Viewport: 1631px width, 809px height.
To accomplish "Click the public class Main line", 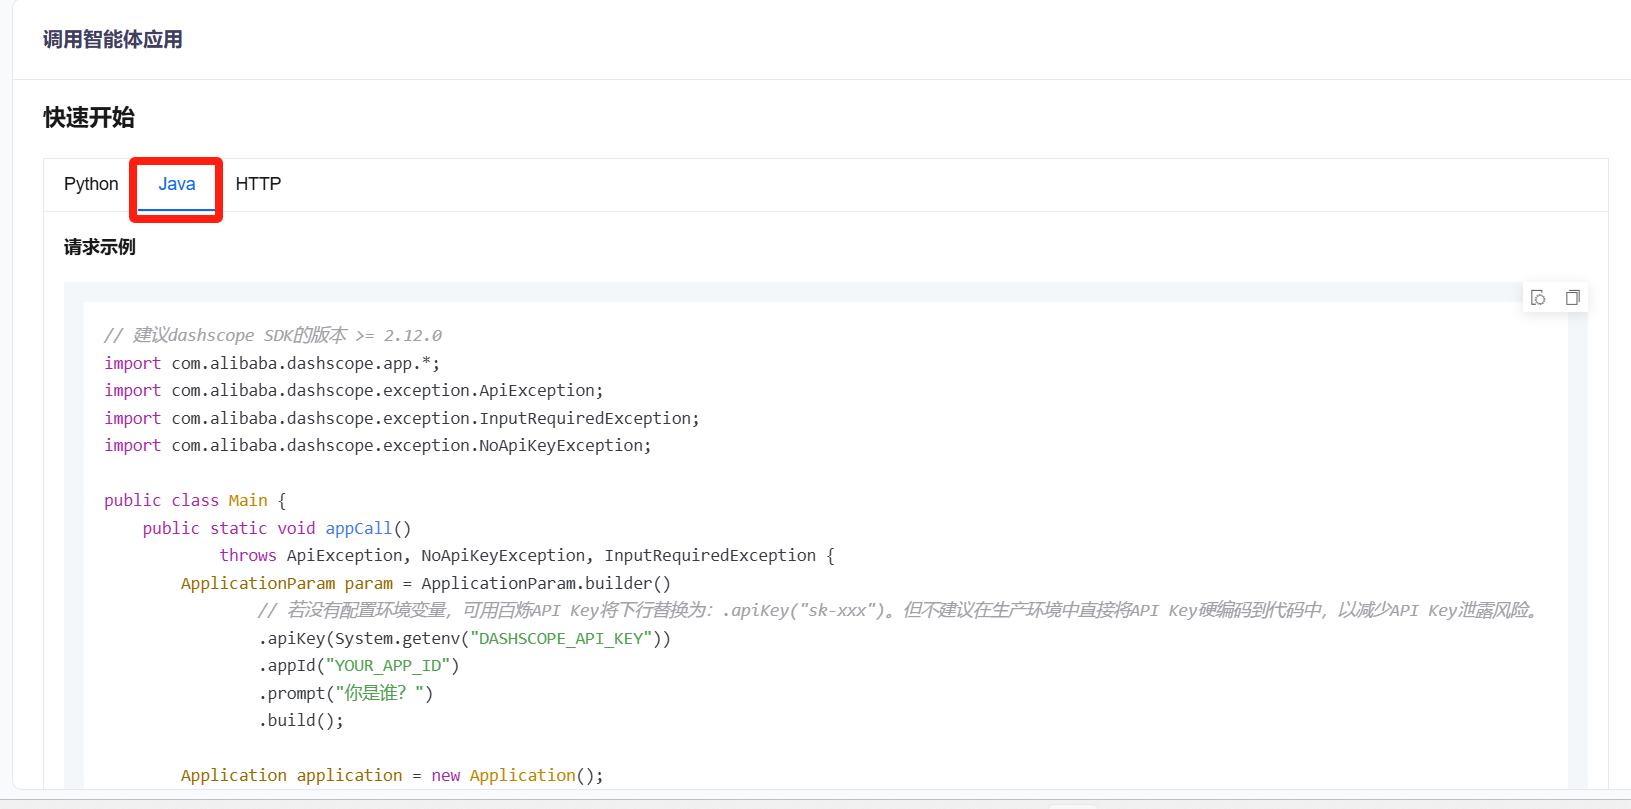I will [x=195, y=500].
